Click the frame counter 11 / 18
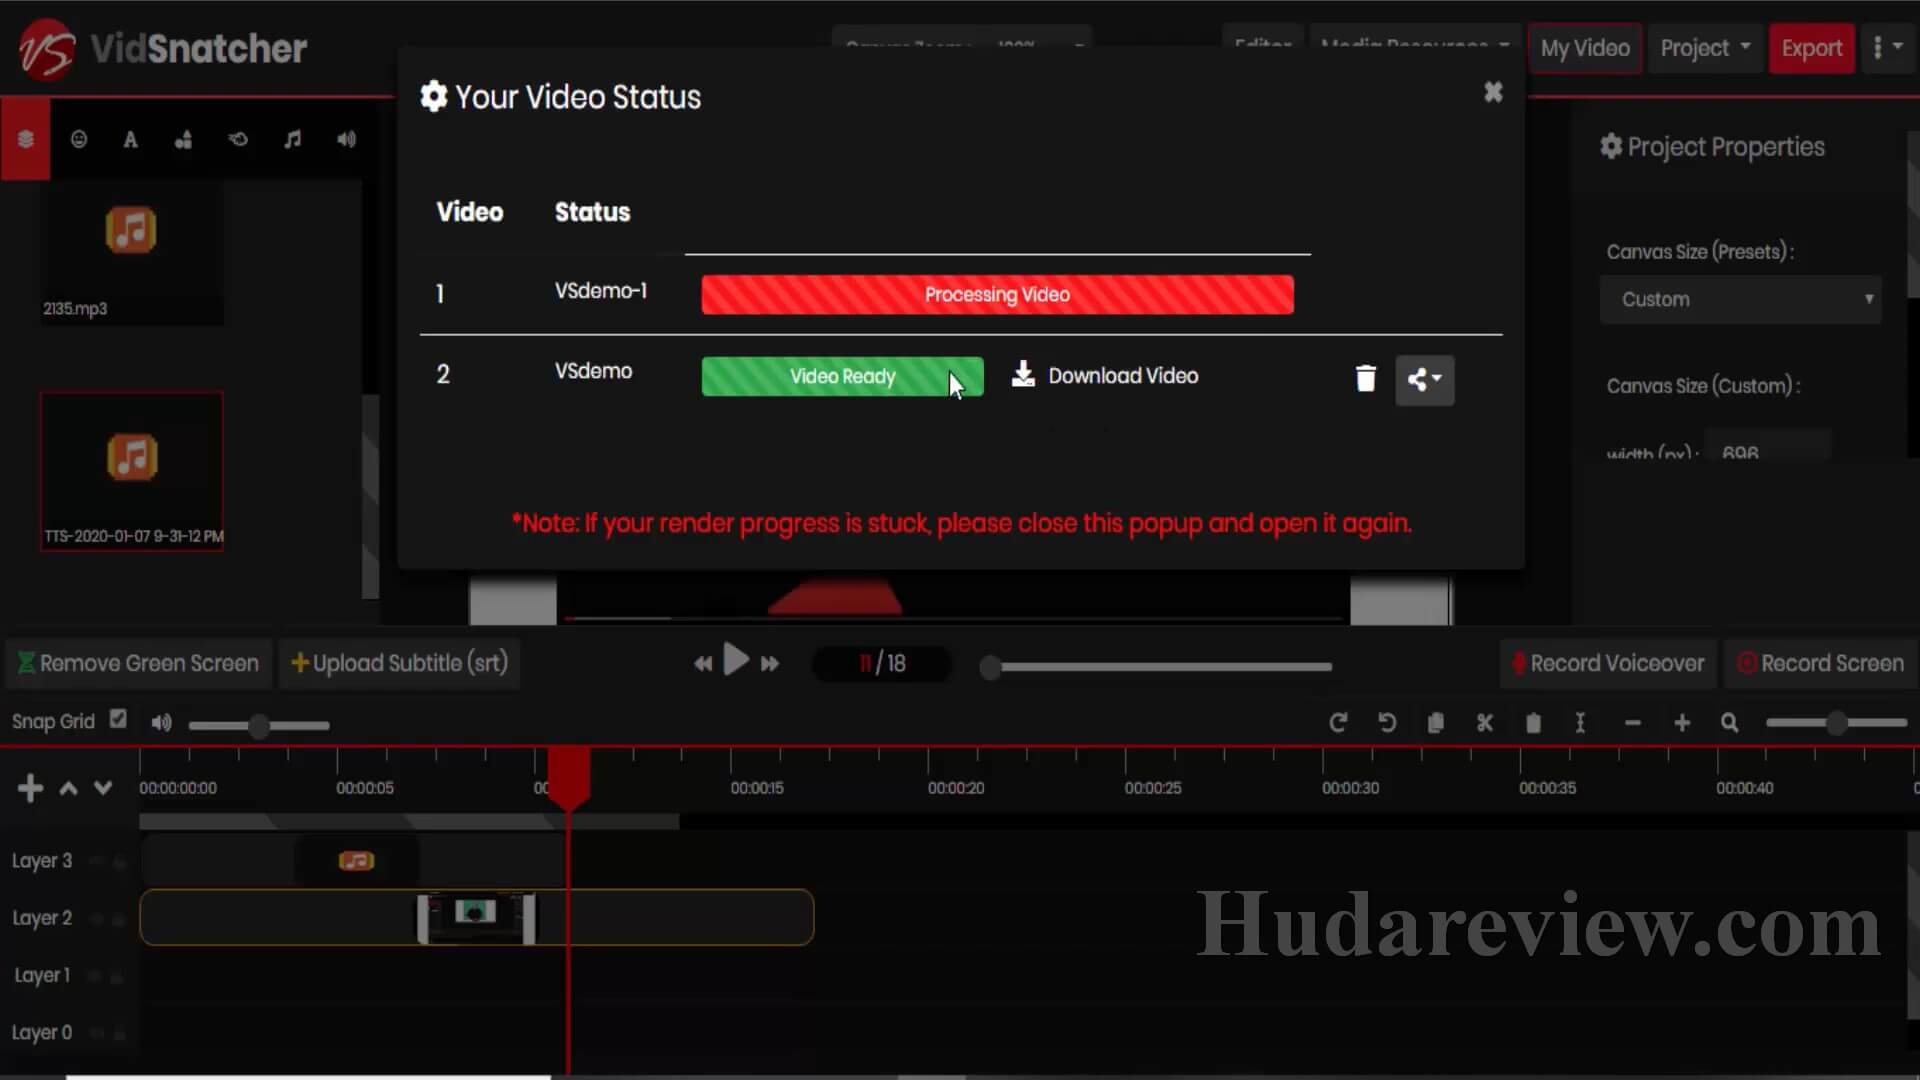The width and height of the screenshot is (1920, 1080). click(882, 663)
